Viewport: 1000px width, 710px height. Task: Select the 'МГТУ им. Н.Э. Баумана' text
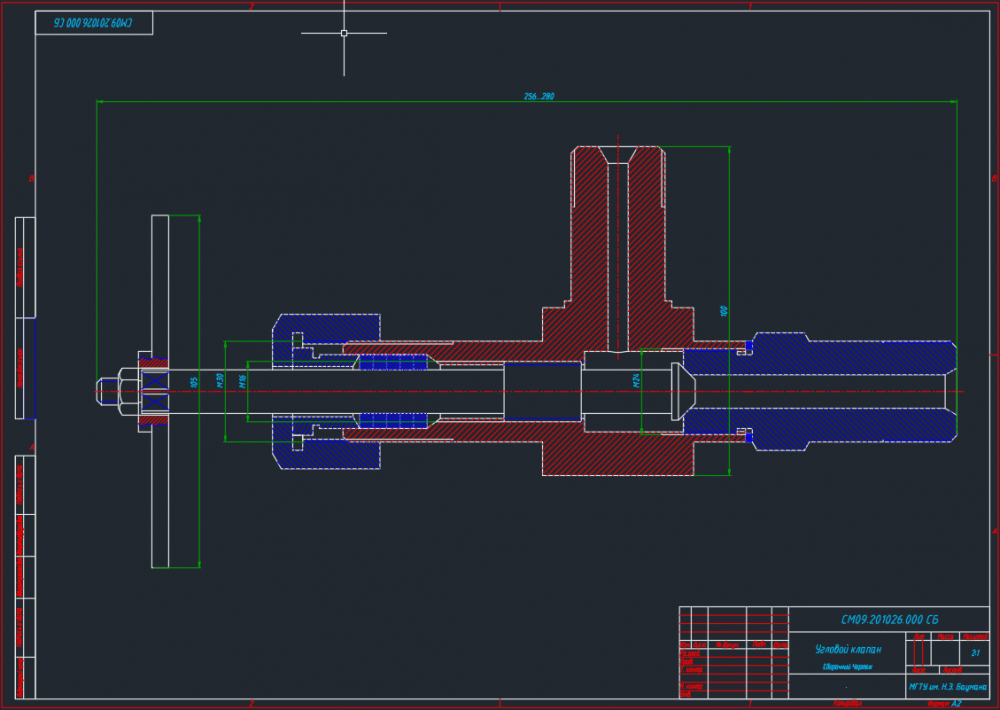click(x=947, y=687)
